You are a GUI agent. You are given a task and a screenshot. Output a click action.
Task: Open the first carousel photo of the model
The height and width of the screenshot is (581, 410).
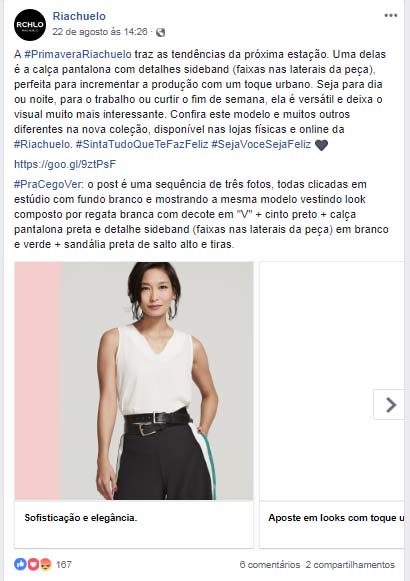tap(134, 381)
